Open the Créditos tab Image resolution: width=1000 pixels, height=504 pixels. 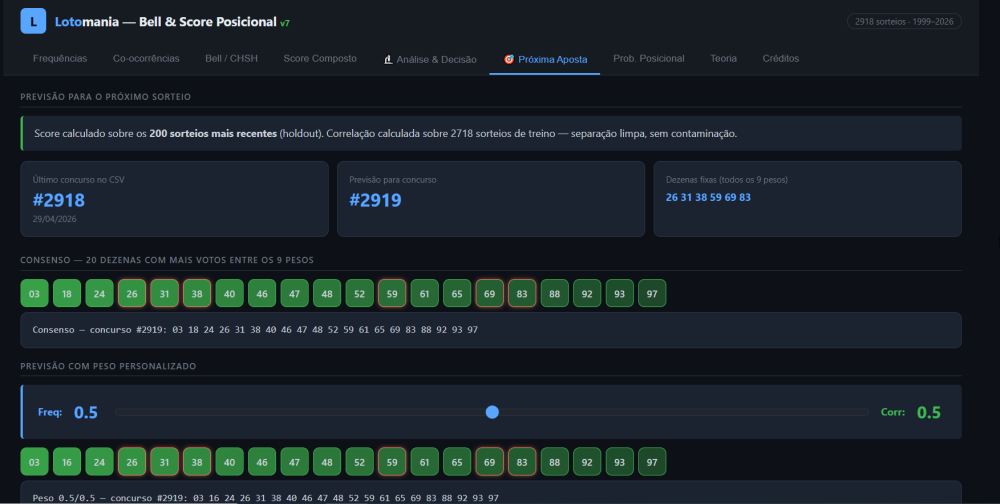click(x=781, y=59)
